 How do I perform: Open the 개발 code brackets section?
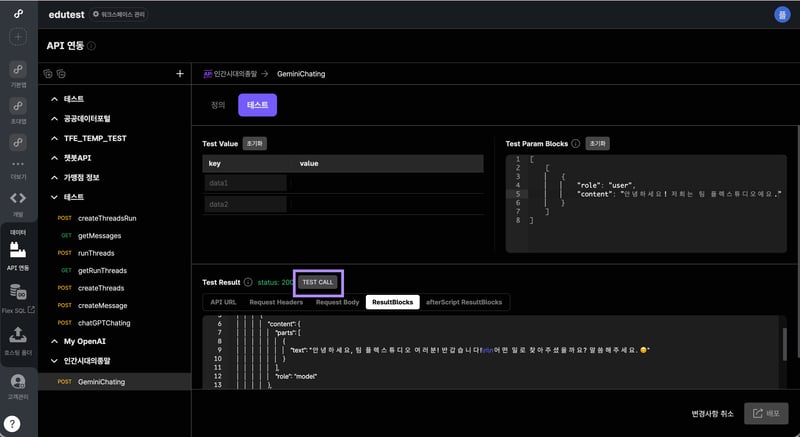18,198
